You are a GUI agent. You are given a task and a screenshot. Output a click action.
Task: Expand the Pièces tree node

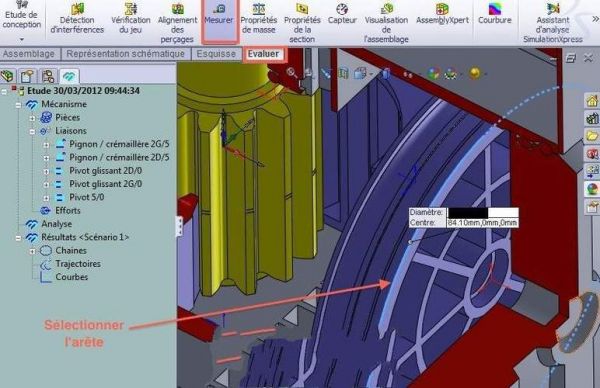coord(33,118)
